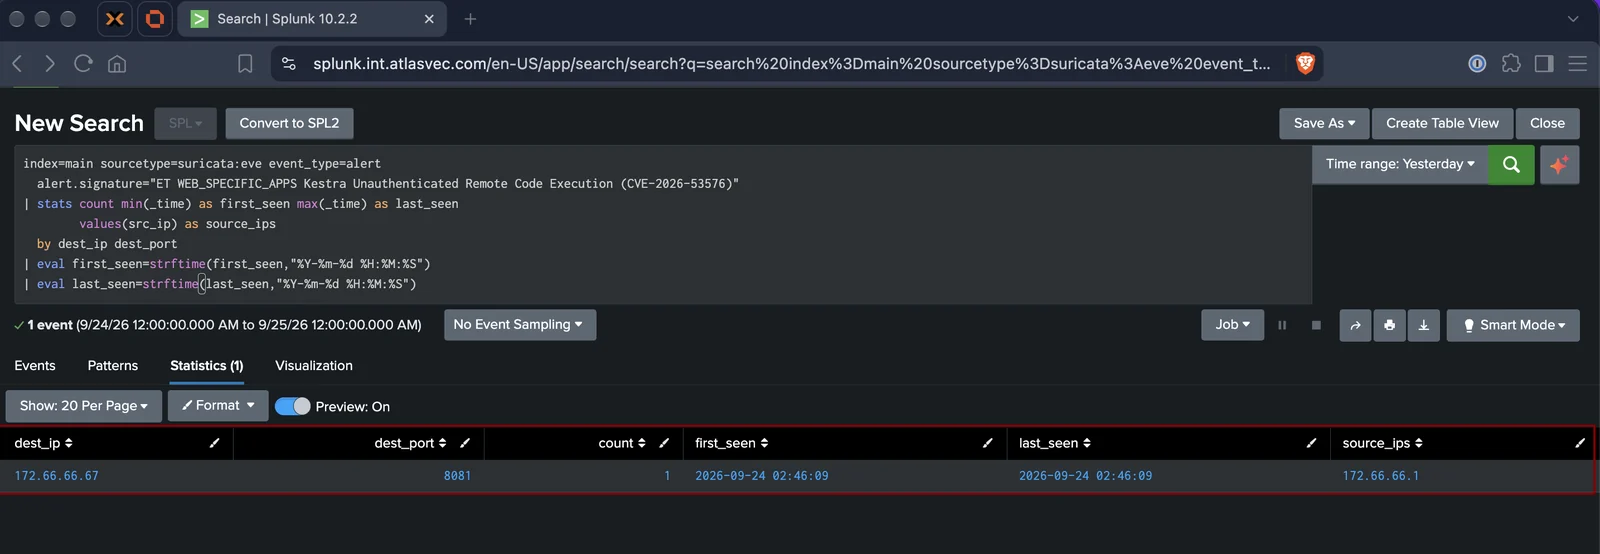Viewport: 1600px width, 554px height.
Task: Click the 8081 dest_port value
Action: [457, 476]
